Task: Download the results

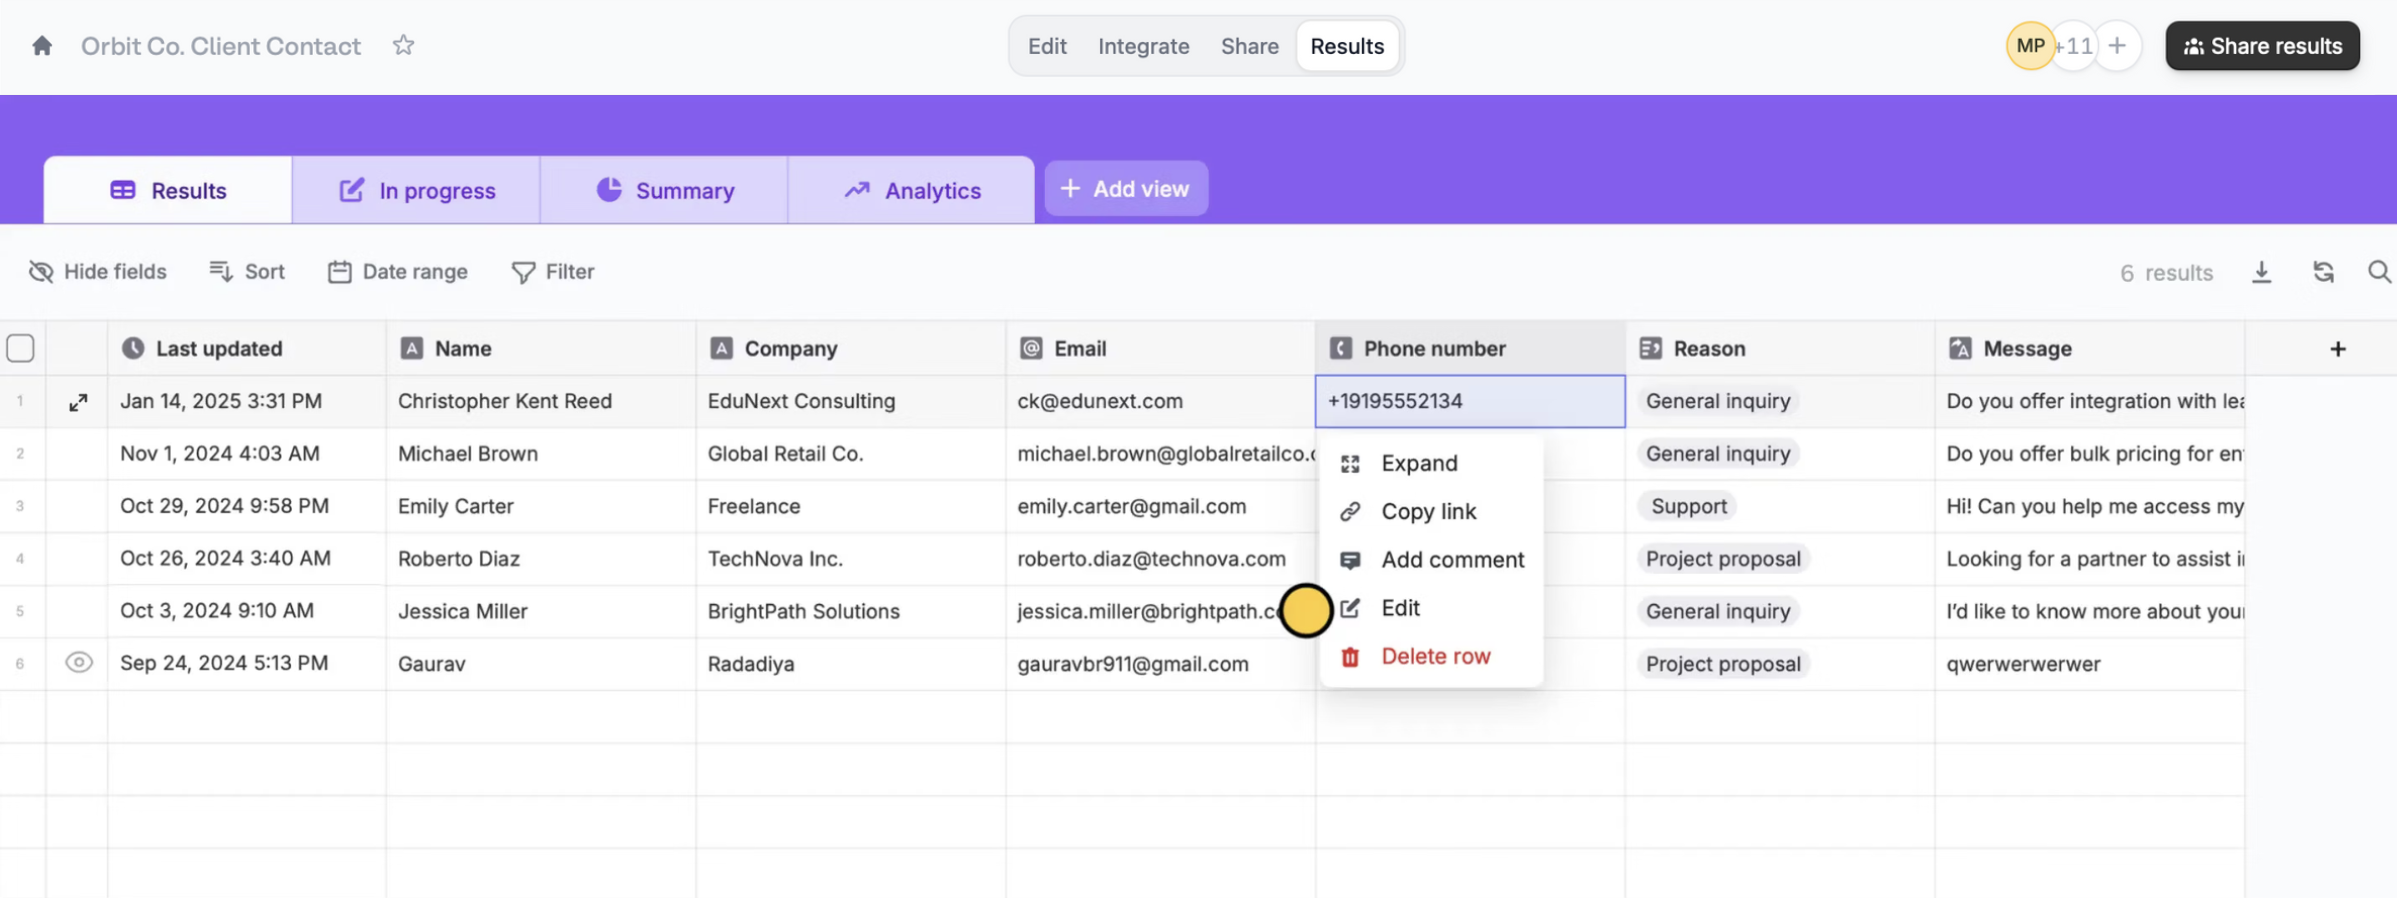Action: [x=2262, y=272]
